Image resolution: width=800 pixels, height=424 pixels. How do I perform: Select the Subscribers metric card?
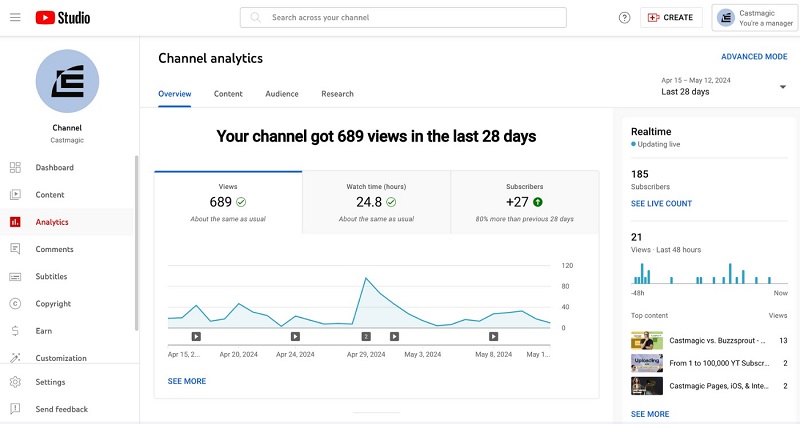pos(524,203)
